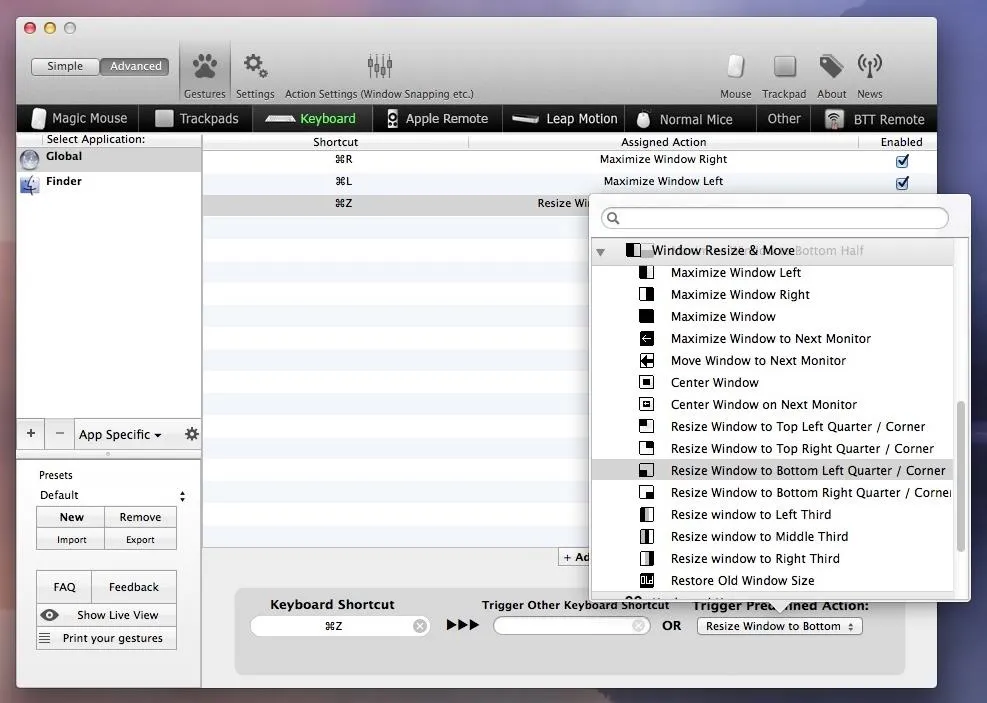Viewport: 987px width, 703px height.
Task: Switch to the Trackpads tab
Action: 196,118
